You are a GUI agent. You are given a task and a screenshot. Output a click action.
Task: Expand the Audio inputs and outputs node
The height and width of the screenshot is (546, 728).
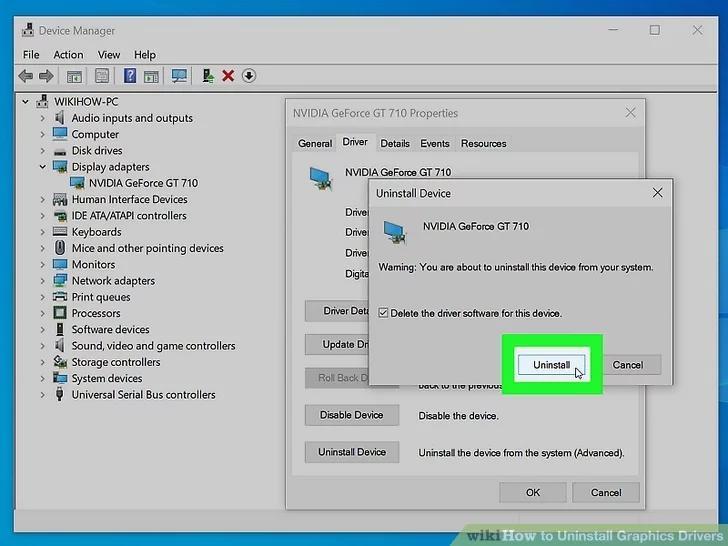(x=43, y=118)
